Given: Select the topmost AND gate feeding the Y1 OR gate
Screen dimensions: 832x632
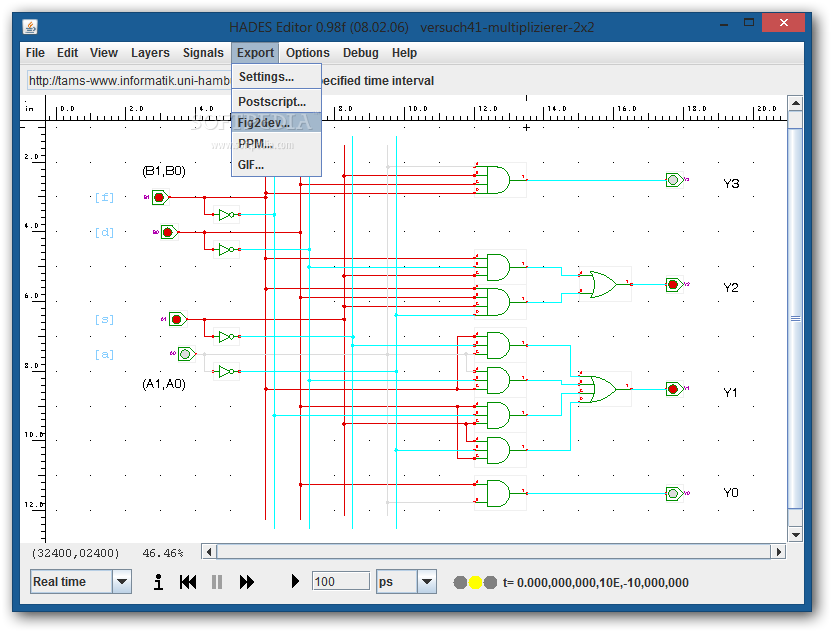Looking at the screenshot, I should tap(498, 345).
